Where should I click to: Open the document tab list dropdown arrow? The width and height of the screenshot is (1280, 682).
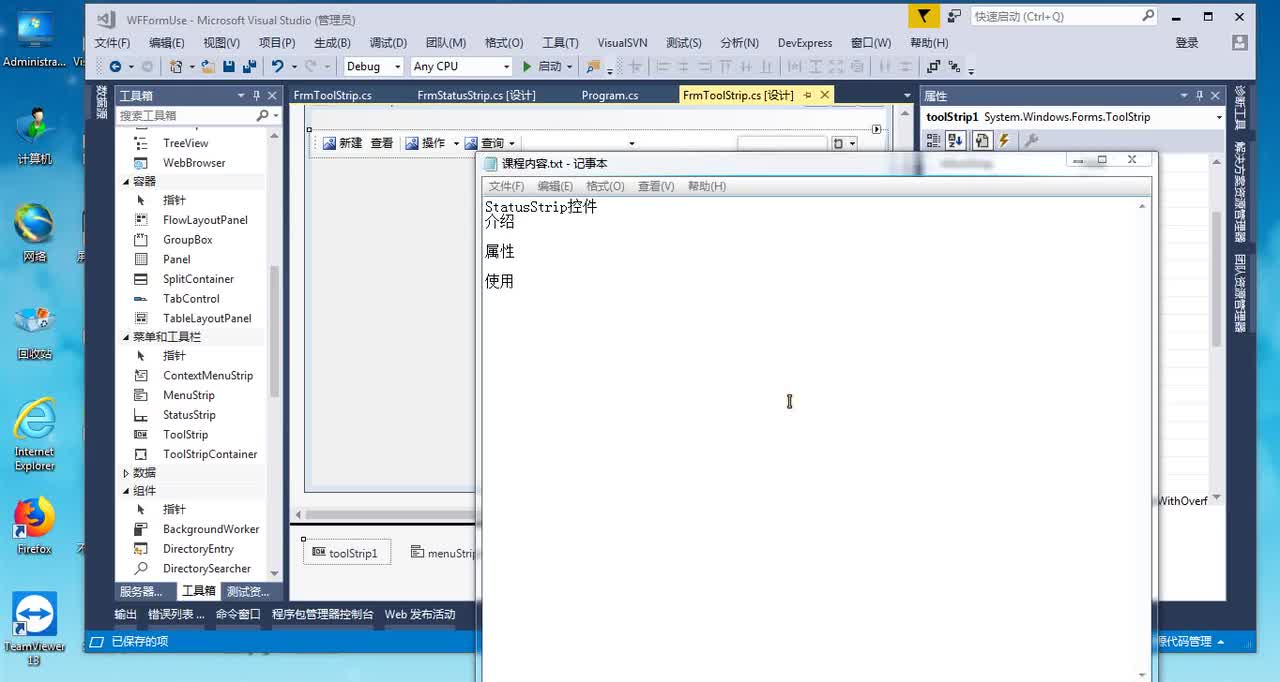coord(906,96)
